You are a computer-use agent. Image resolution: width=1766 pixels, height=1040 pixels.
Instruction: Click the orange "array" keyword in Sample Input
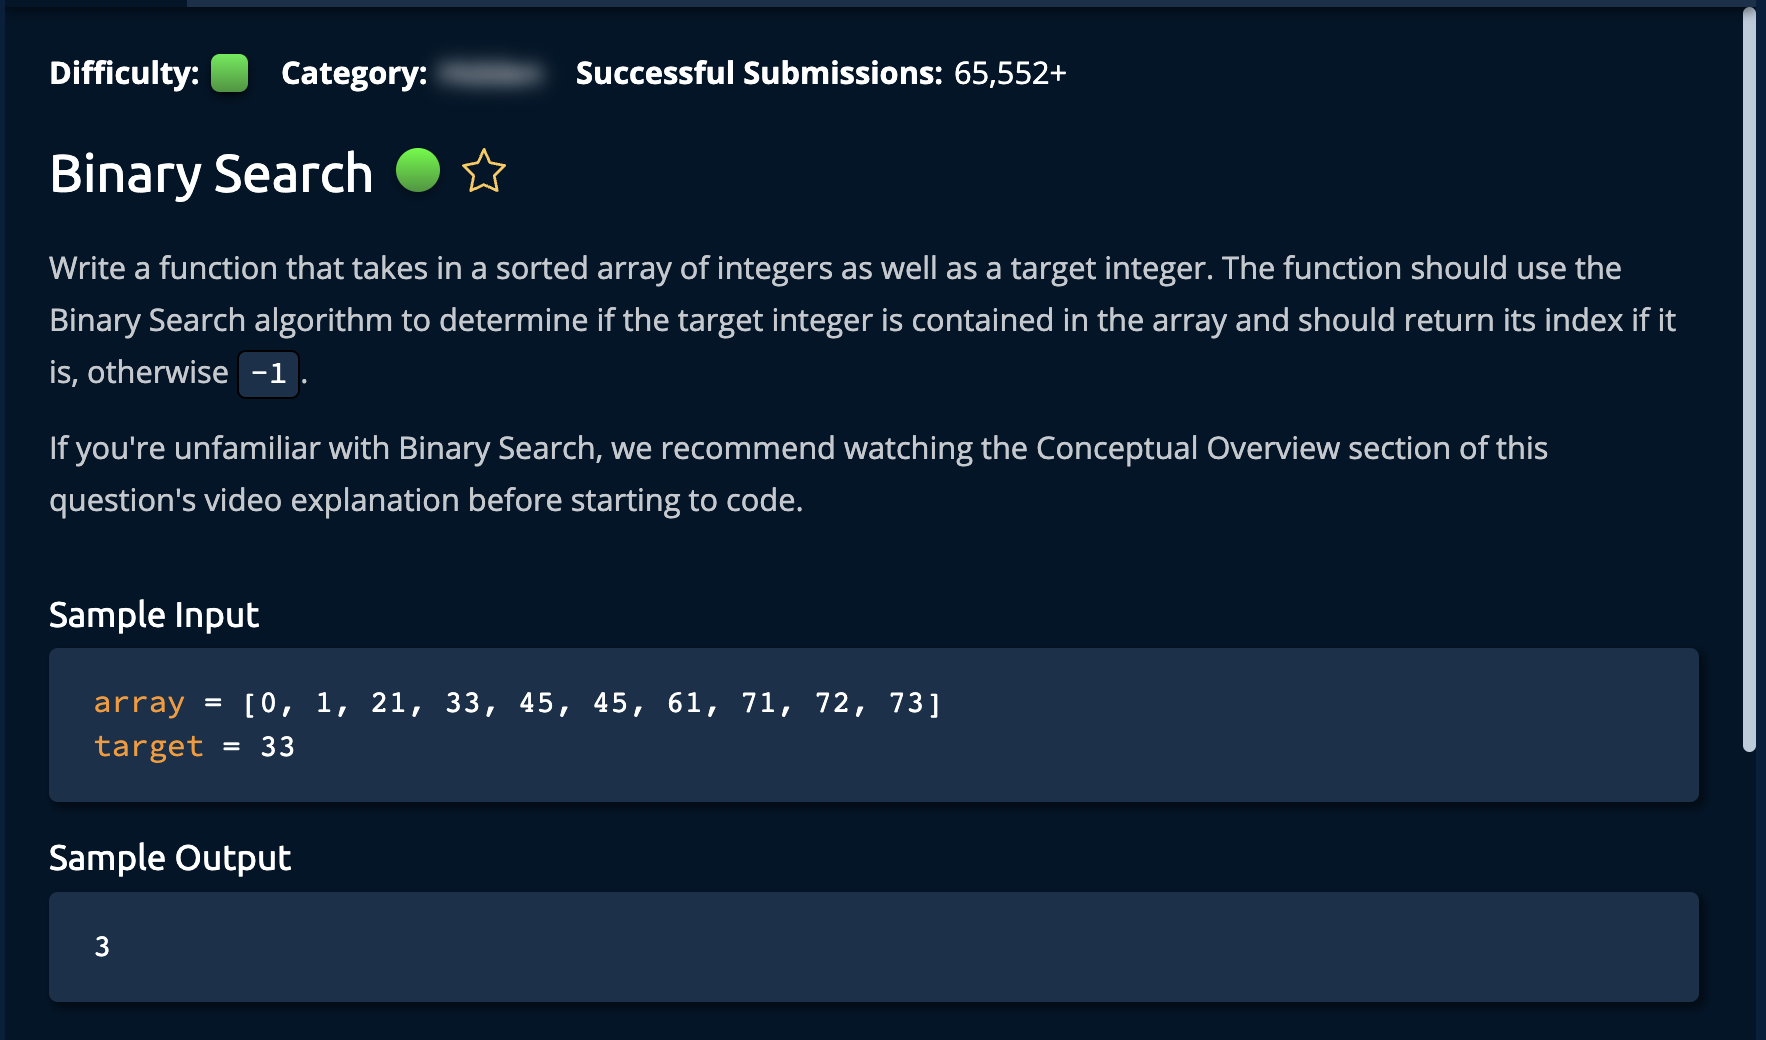[x=139, y=703]
